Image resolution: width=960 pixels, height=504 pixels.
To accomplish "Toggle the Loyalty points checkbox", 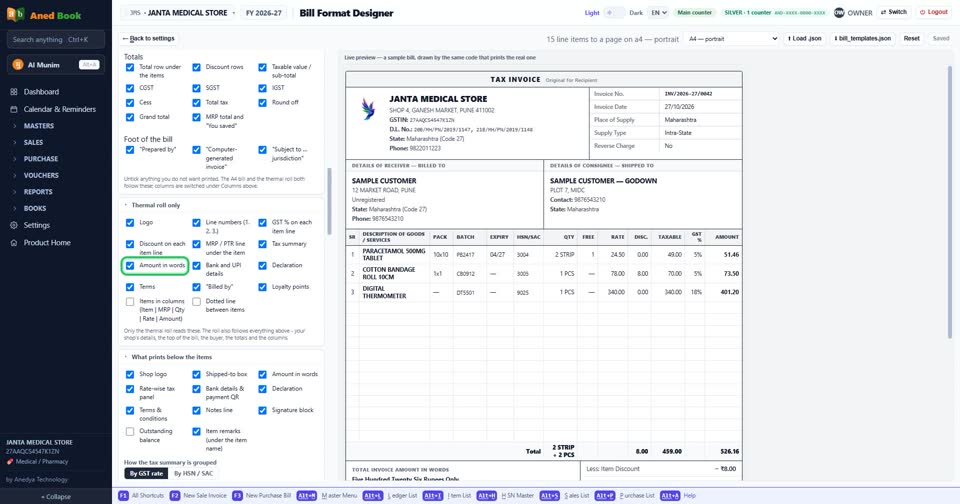I will click(263, 287).
